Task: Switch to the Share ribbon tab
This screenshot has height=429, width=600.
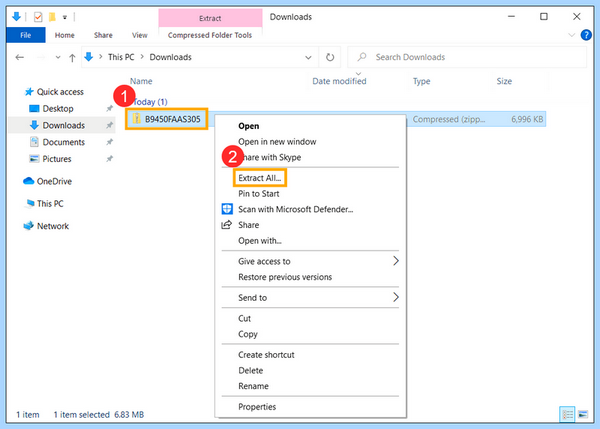Action: pos(103,35)
